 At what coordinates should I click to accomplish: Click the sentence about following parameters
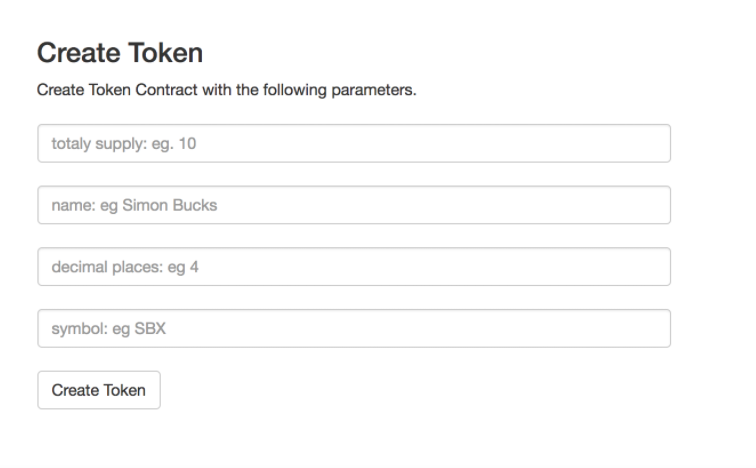tap(226, 90)
